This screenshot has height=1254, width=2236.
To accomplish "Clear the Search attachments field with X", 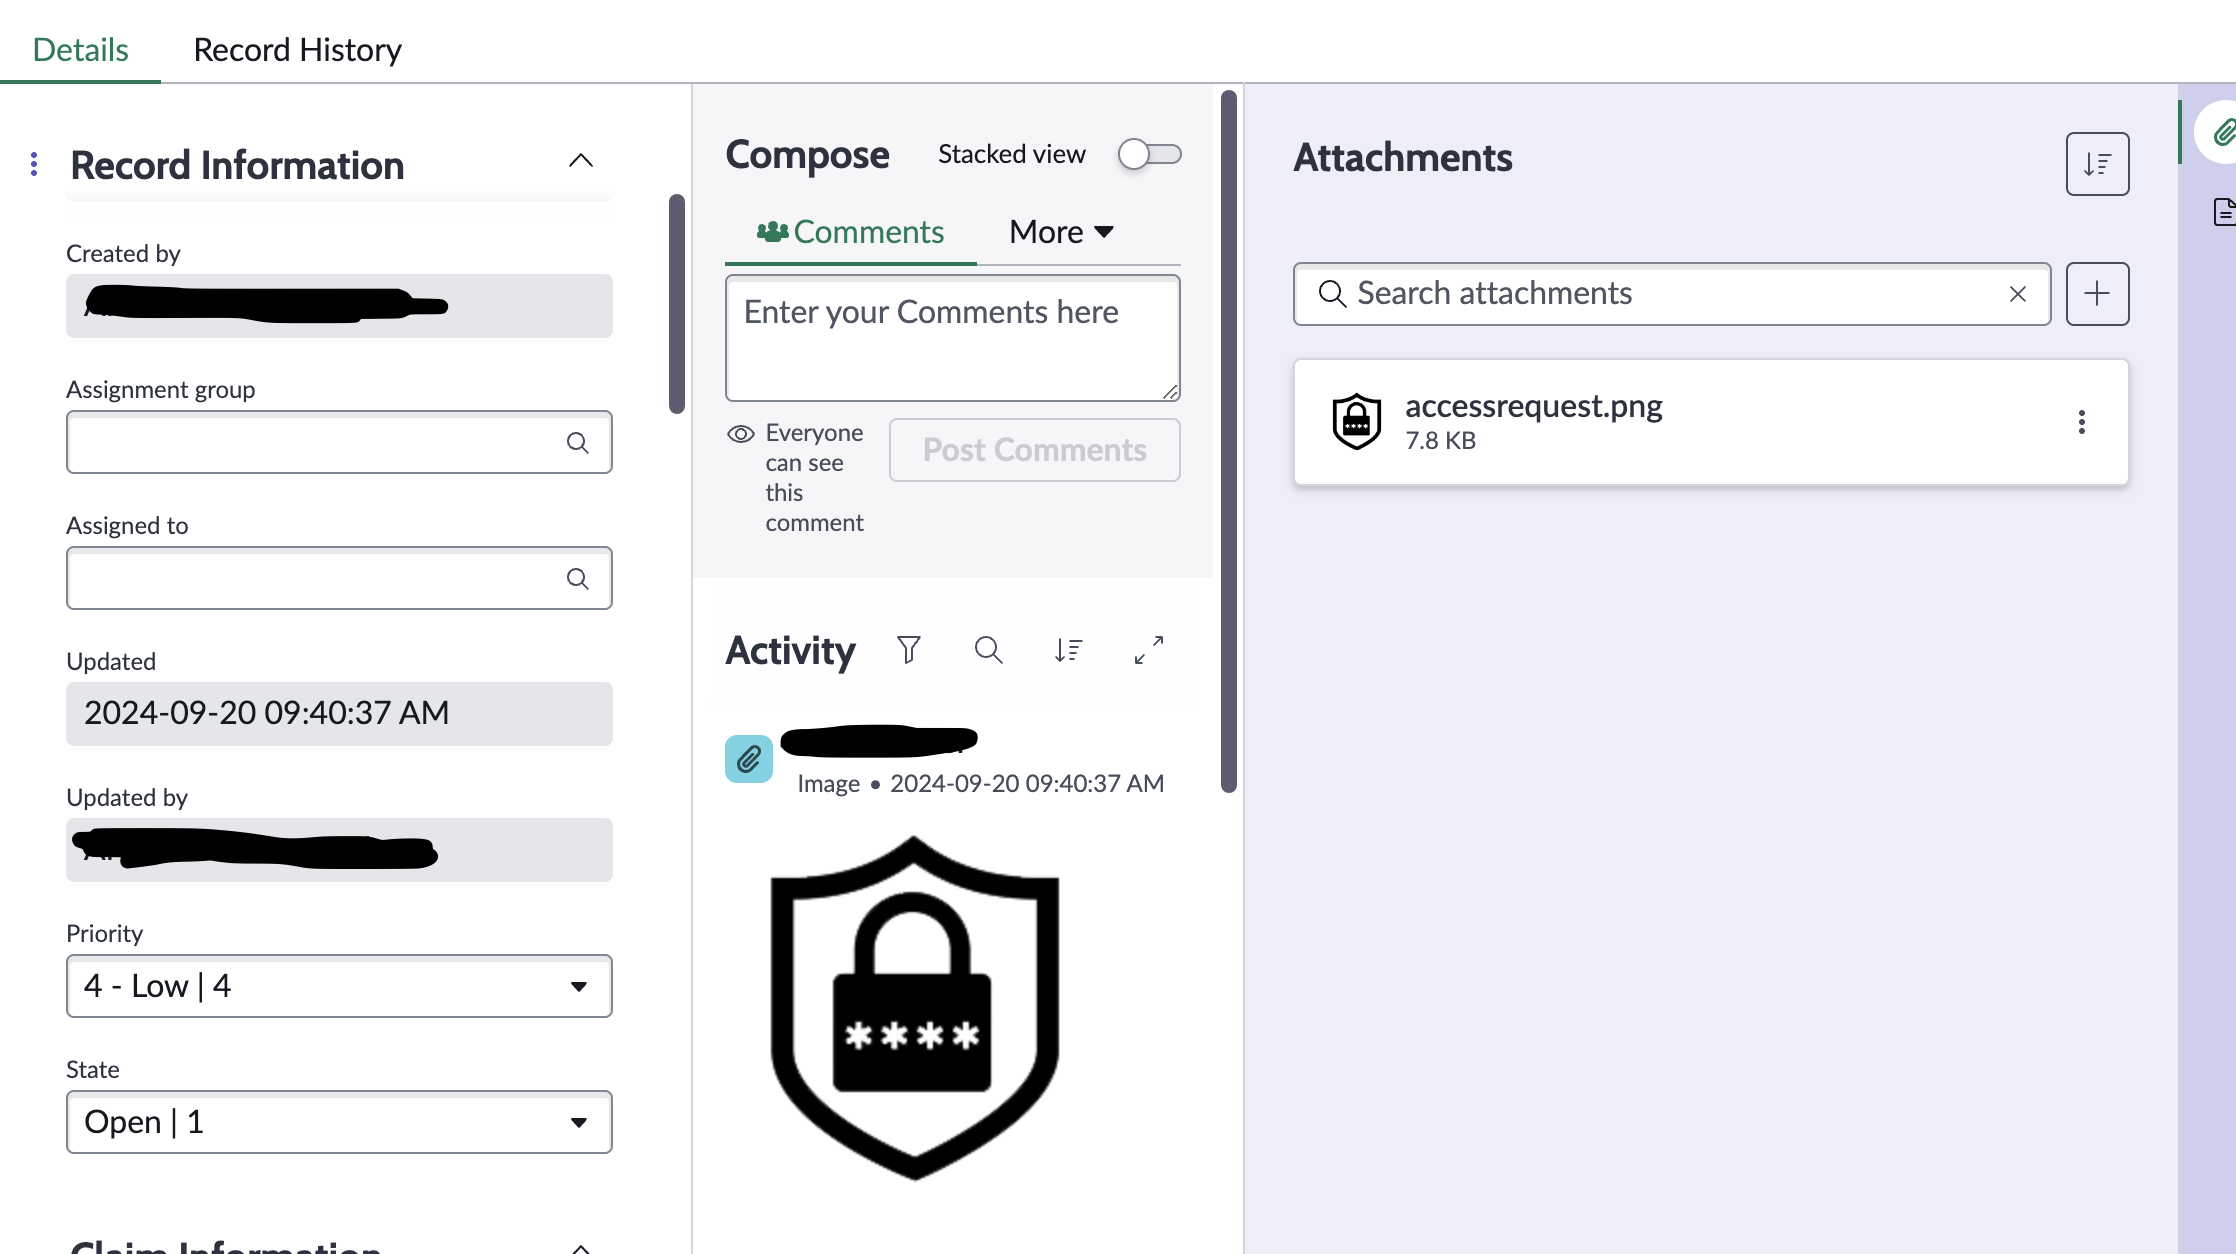I will 2017,294.
